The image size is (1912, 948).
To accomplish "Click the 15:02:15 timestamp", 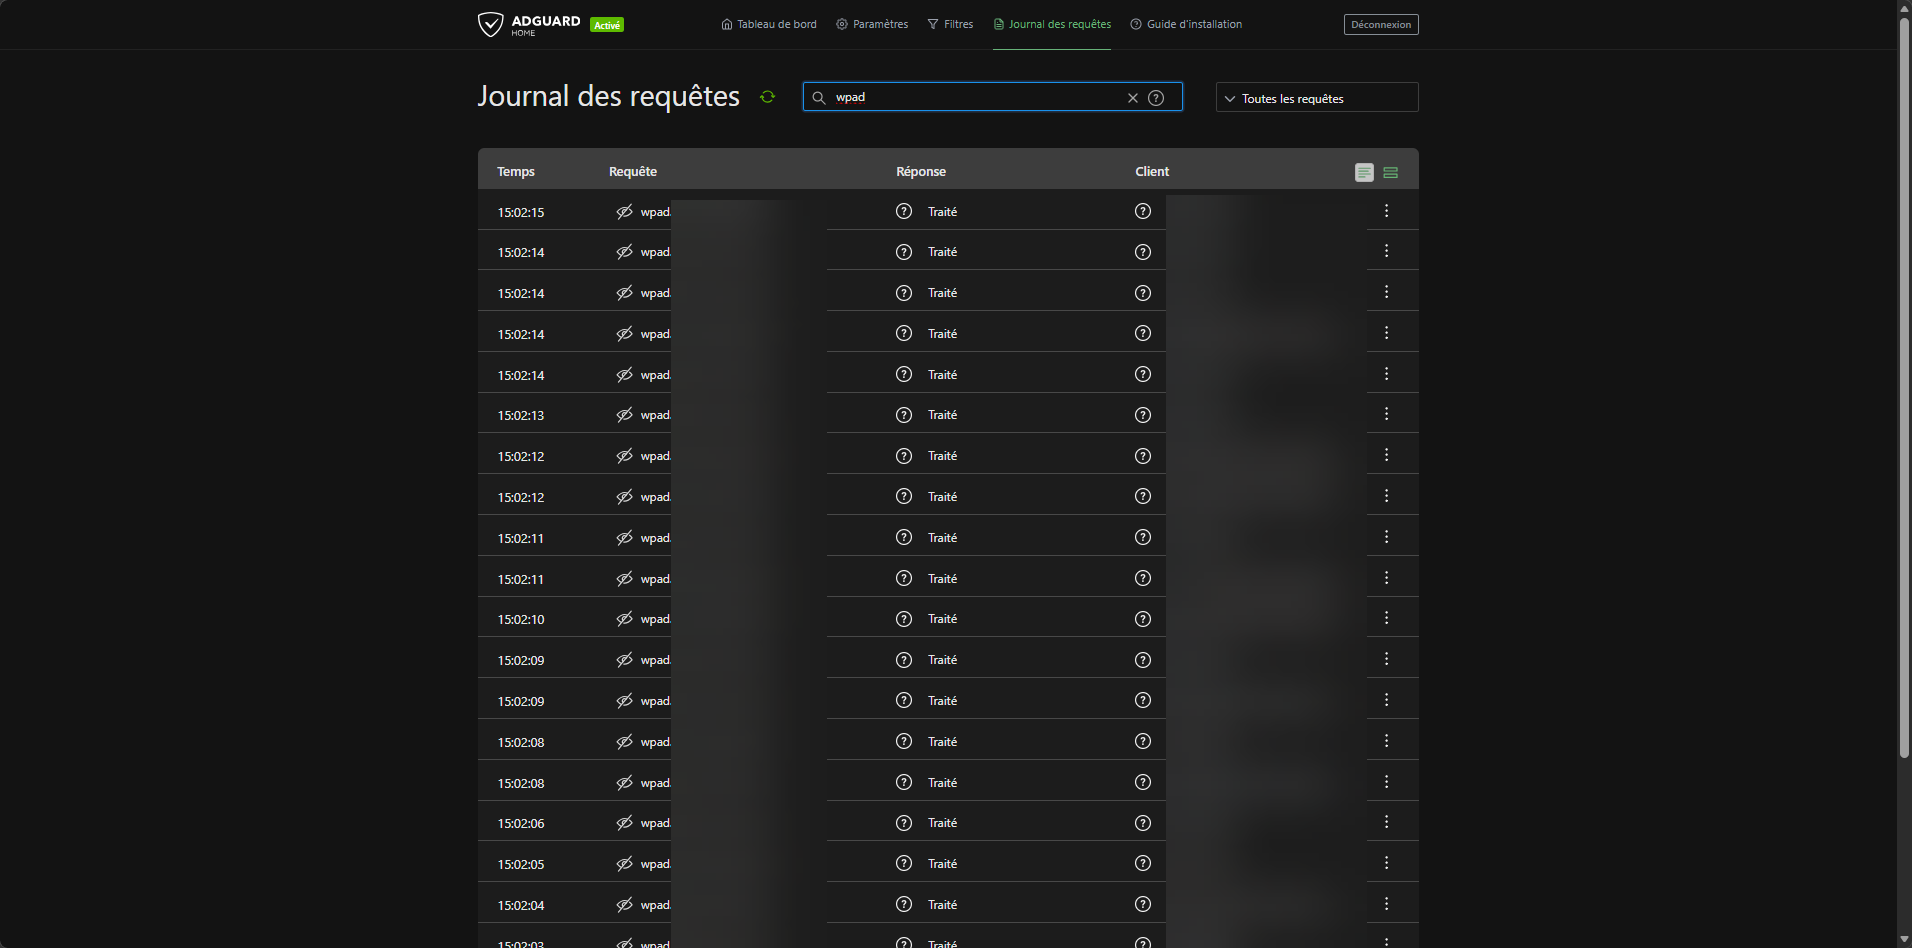I will tap(521, 212).
